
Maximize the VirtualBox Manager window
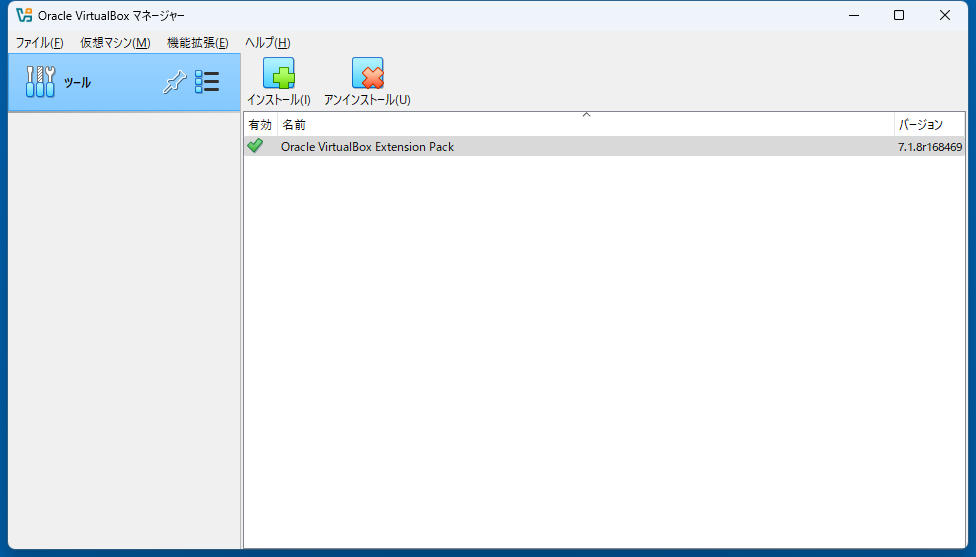tap(899, 15)
